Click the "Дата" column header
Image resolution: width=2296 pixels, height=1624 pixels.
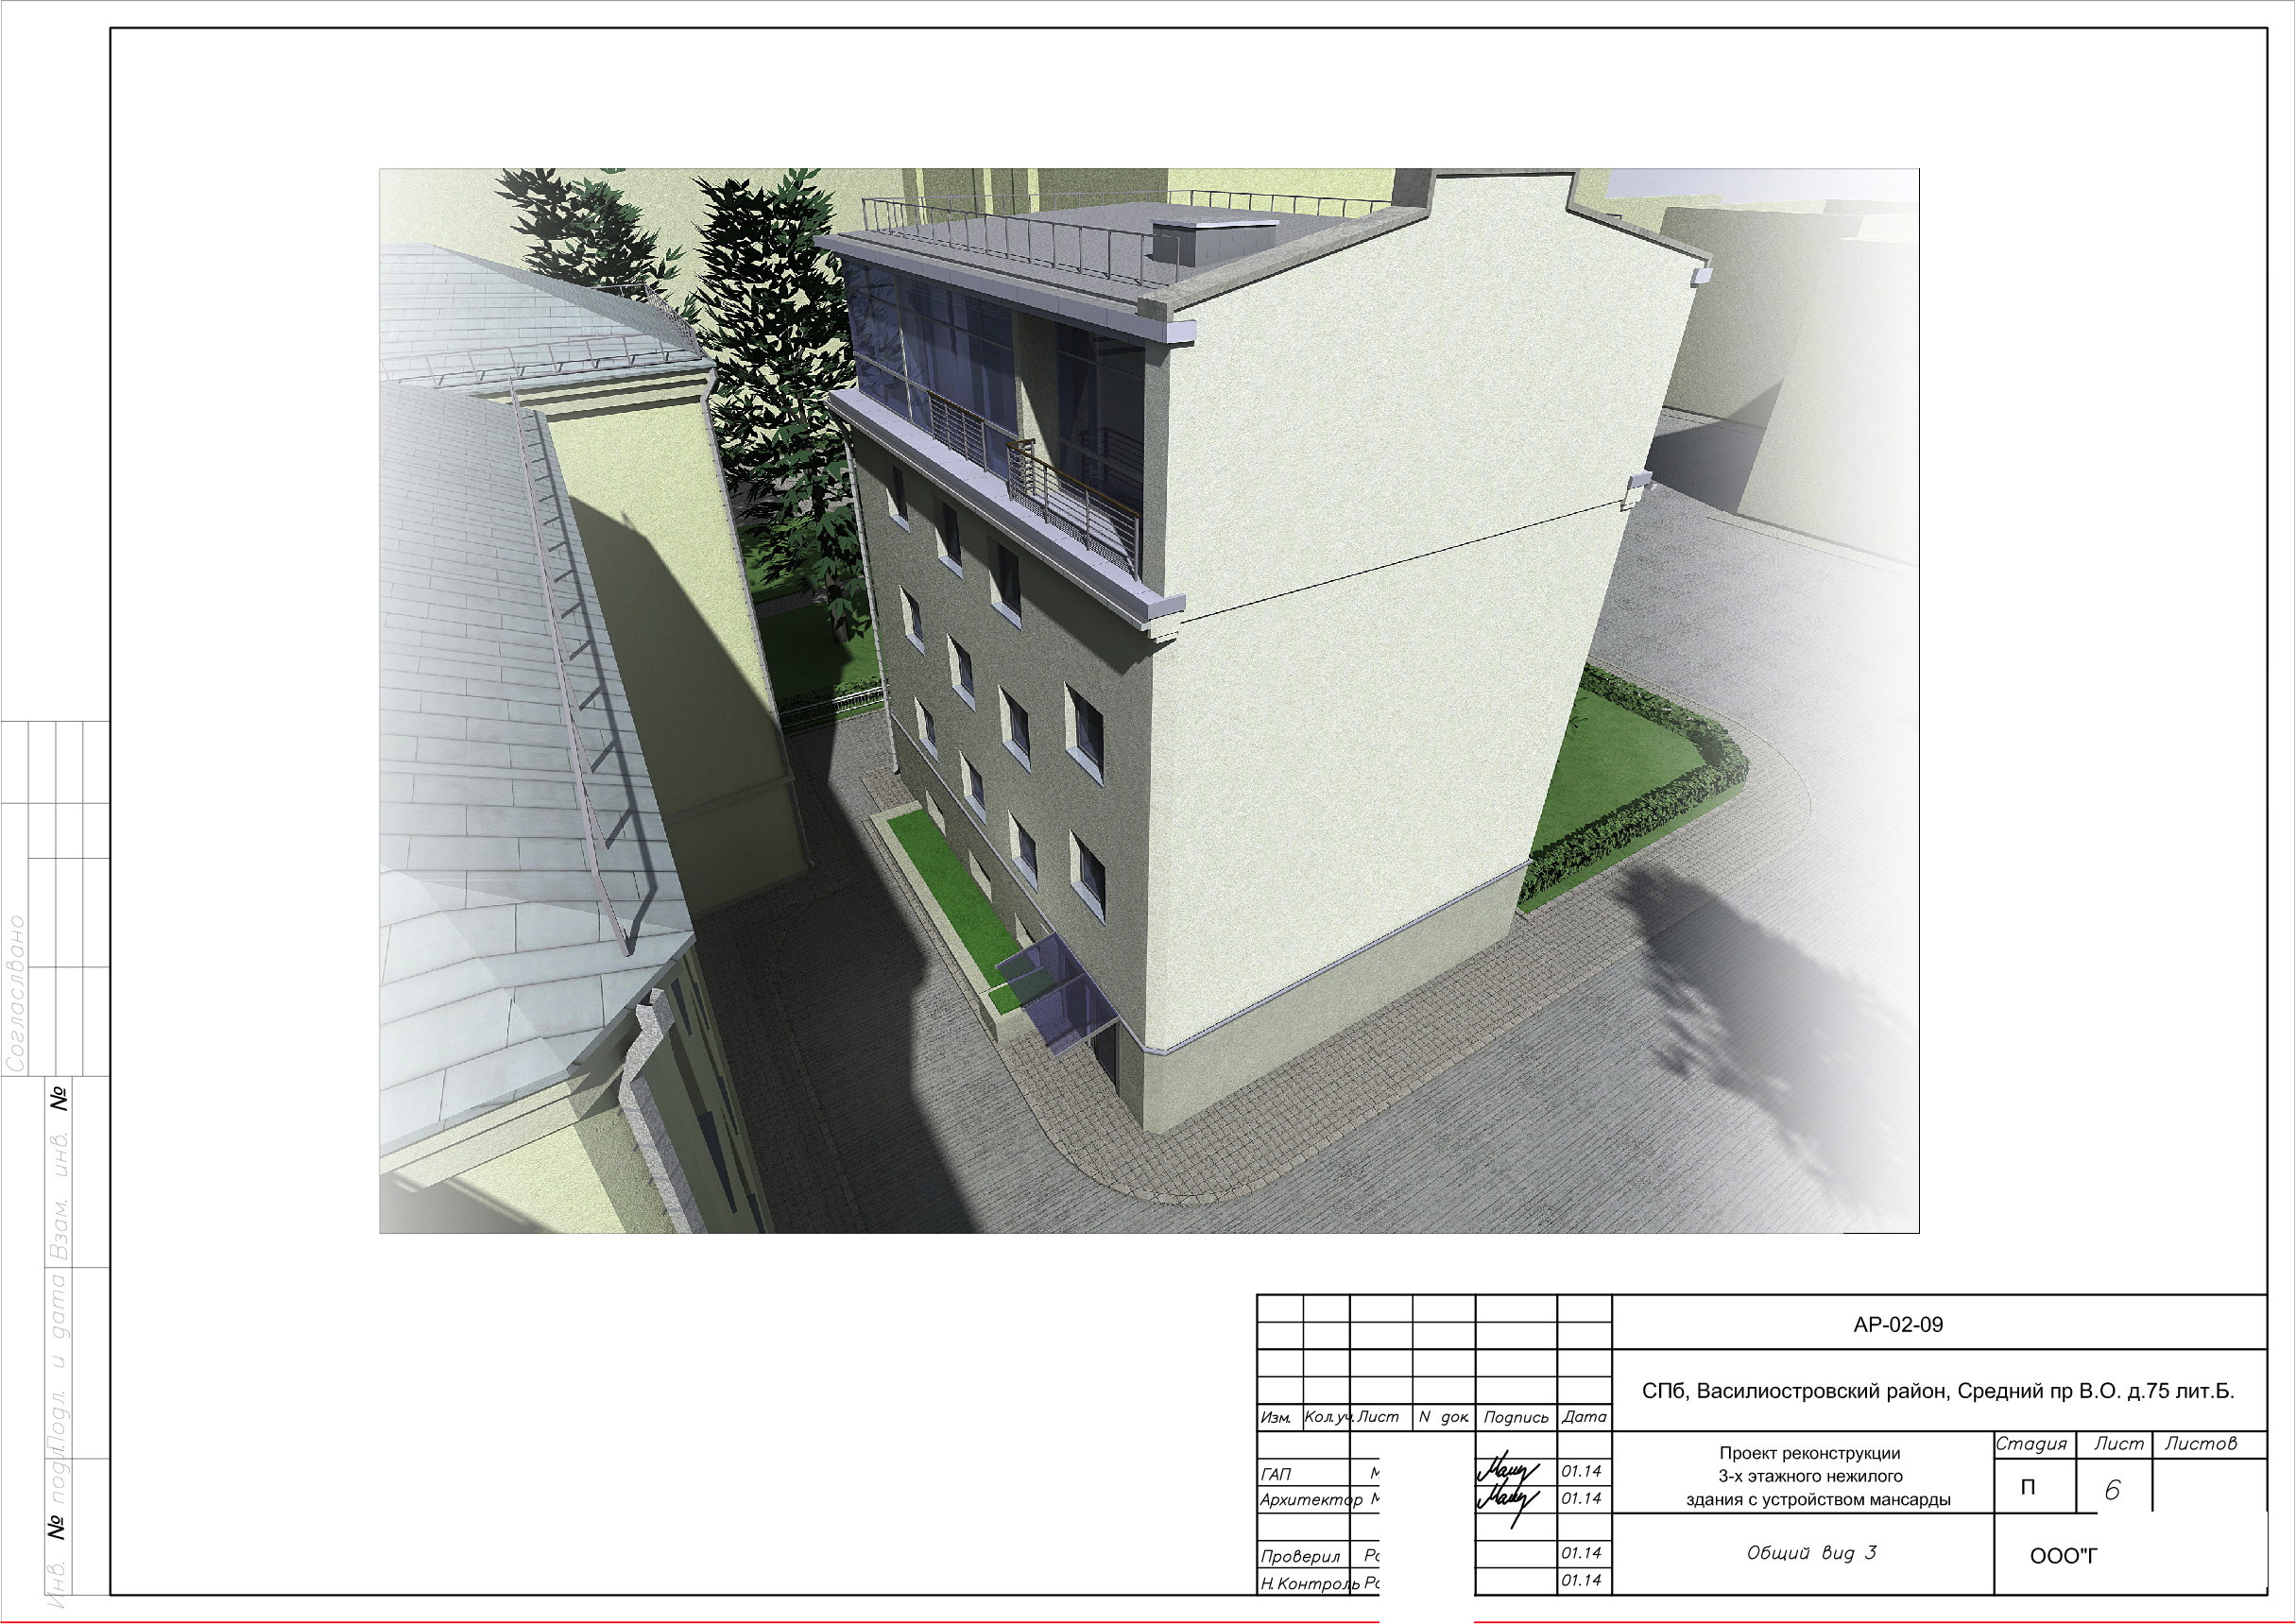pos(1584,1417)
